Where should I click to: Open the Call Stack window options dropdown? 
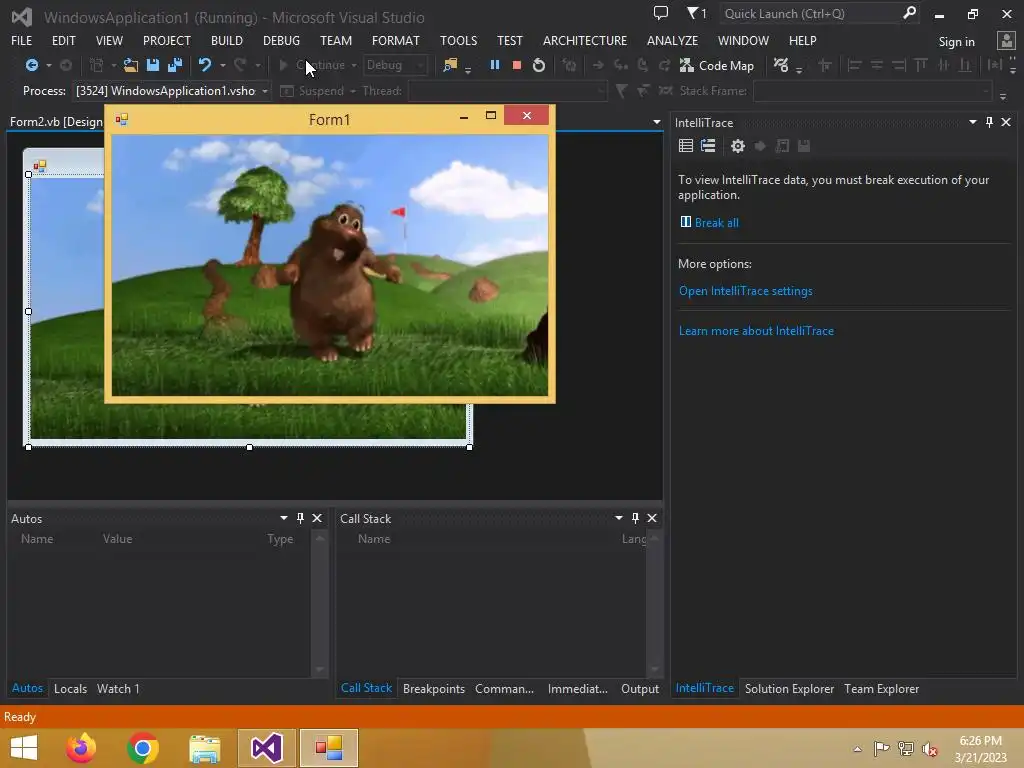(x=618, y=518)
